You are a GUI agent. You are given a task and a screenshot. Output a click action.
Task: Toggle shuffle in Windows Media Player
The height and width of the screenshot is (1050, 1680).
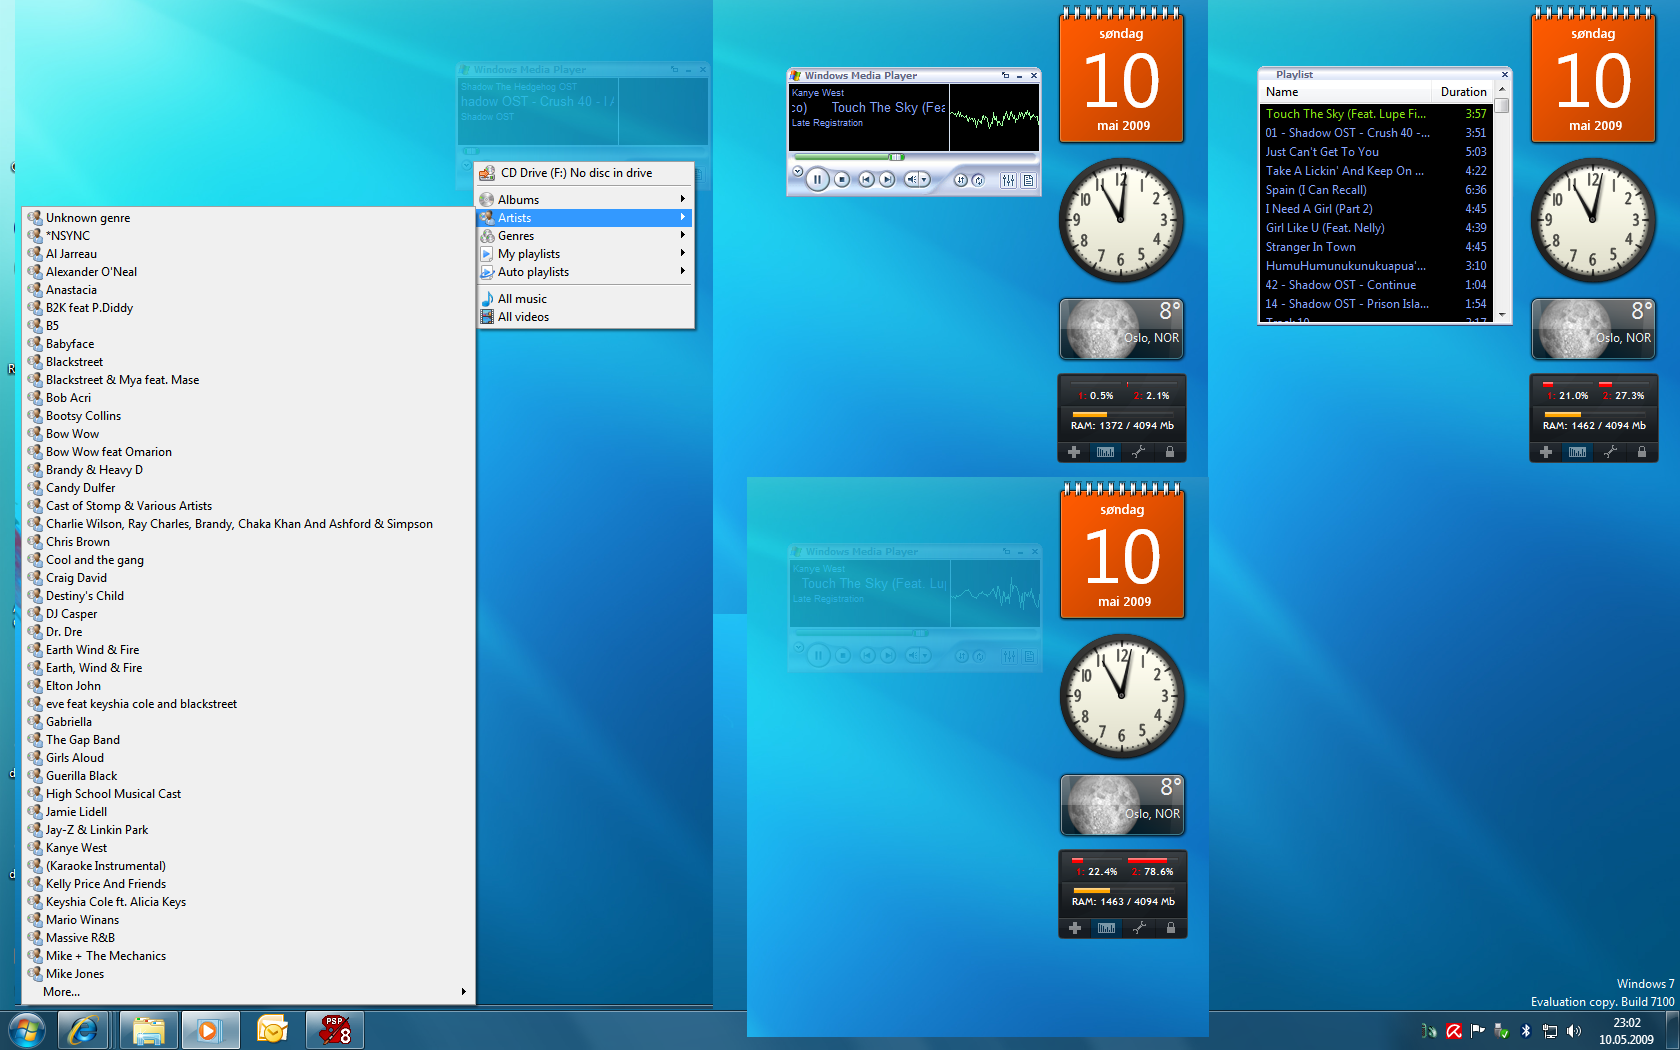point(960,180)
